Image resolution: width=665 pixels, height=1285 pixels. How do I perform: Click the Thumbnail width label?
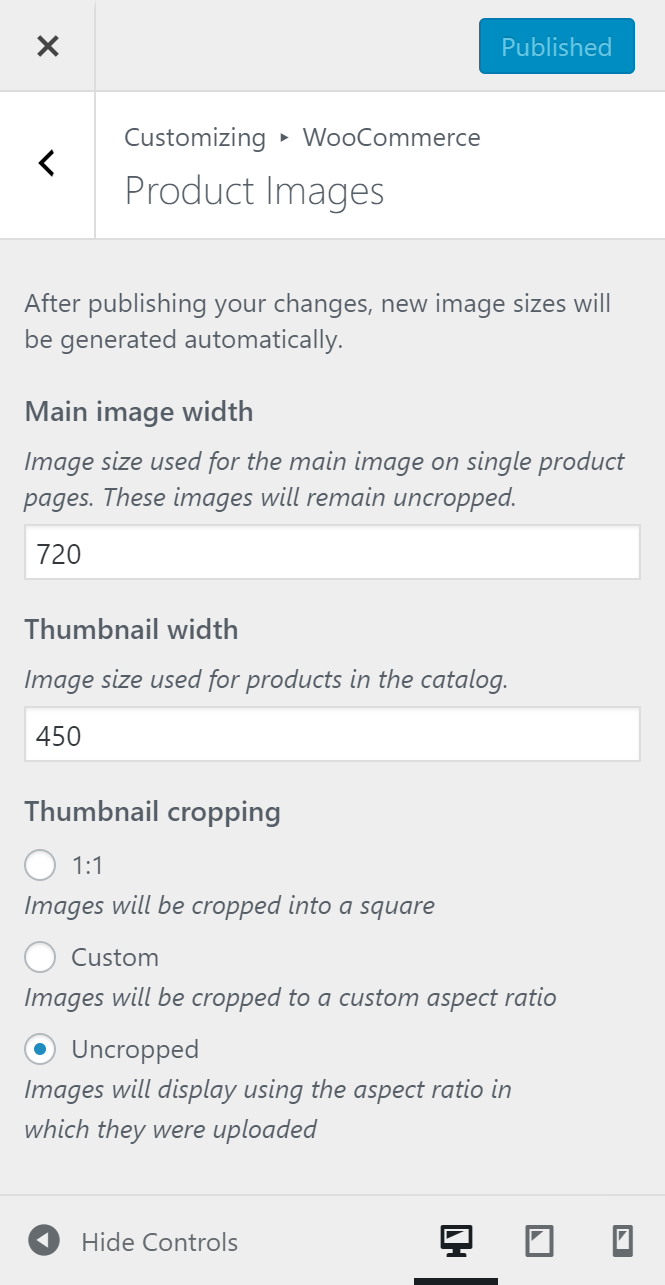131,629
